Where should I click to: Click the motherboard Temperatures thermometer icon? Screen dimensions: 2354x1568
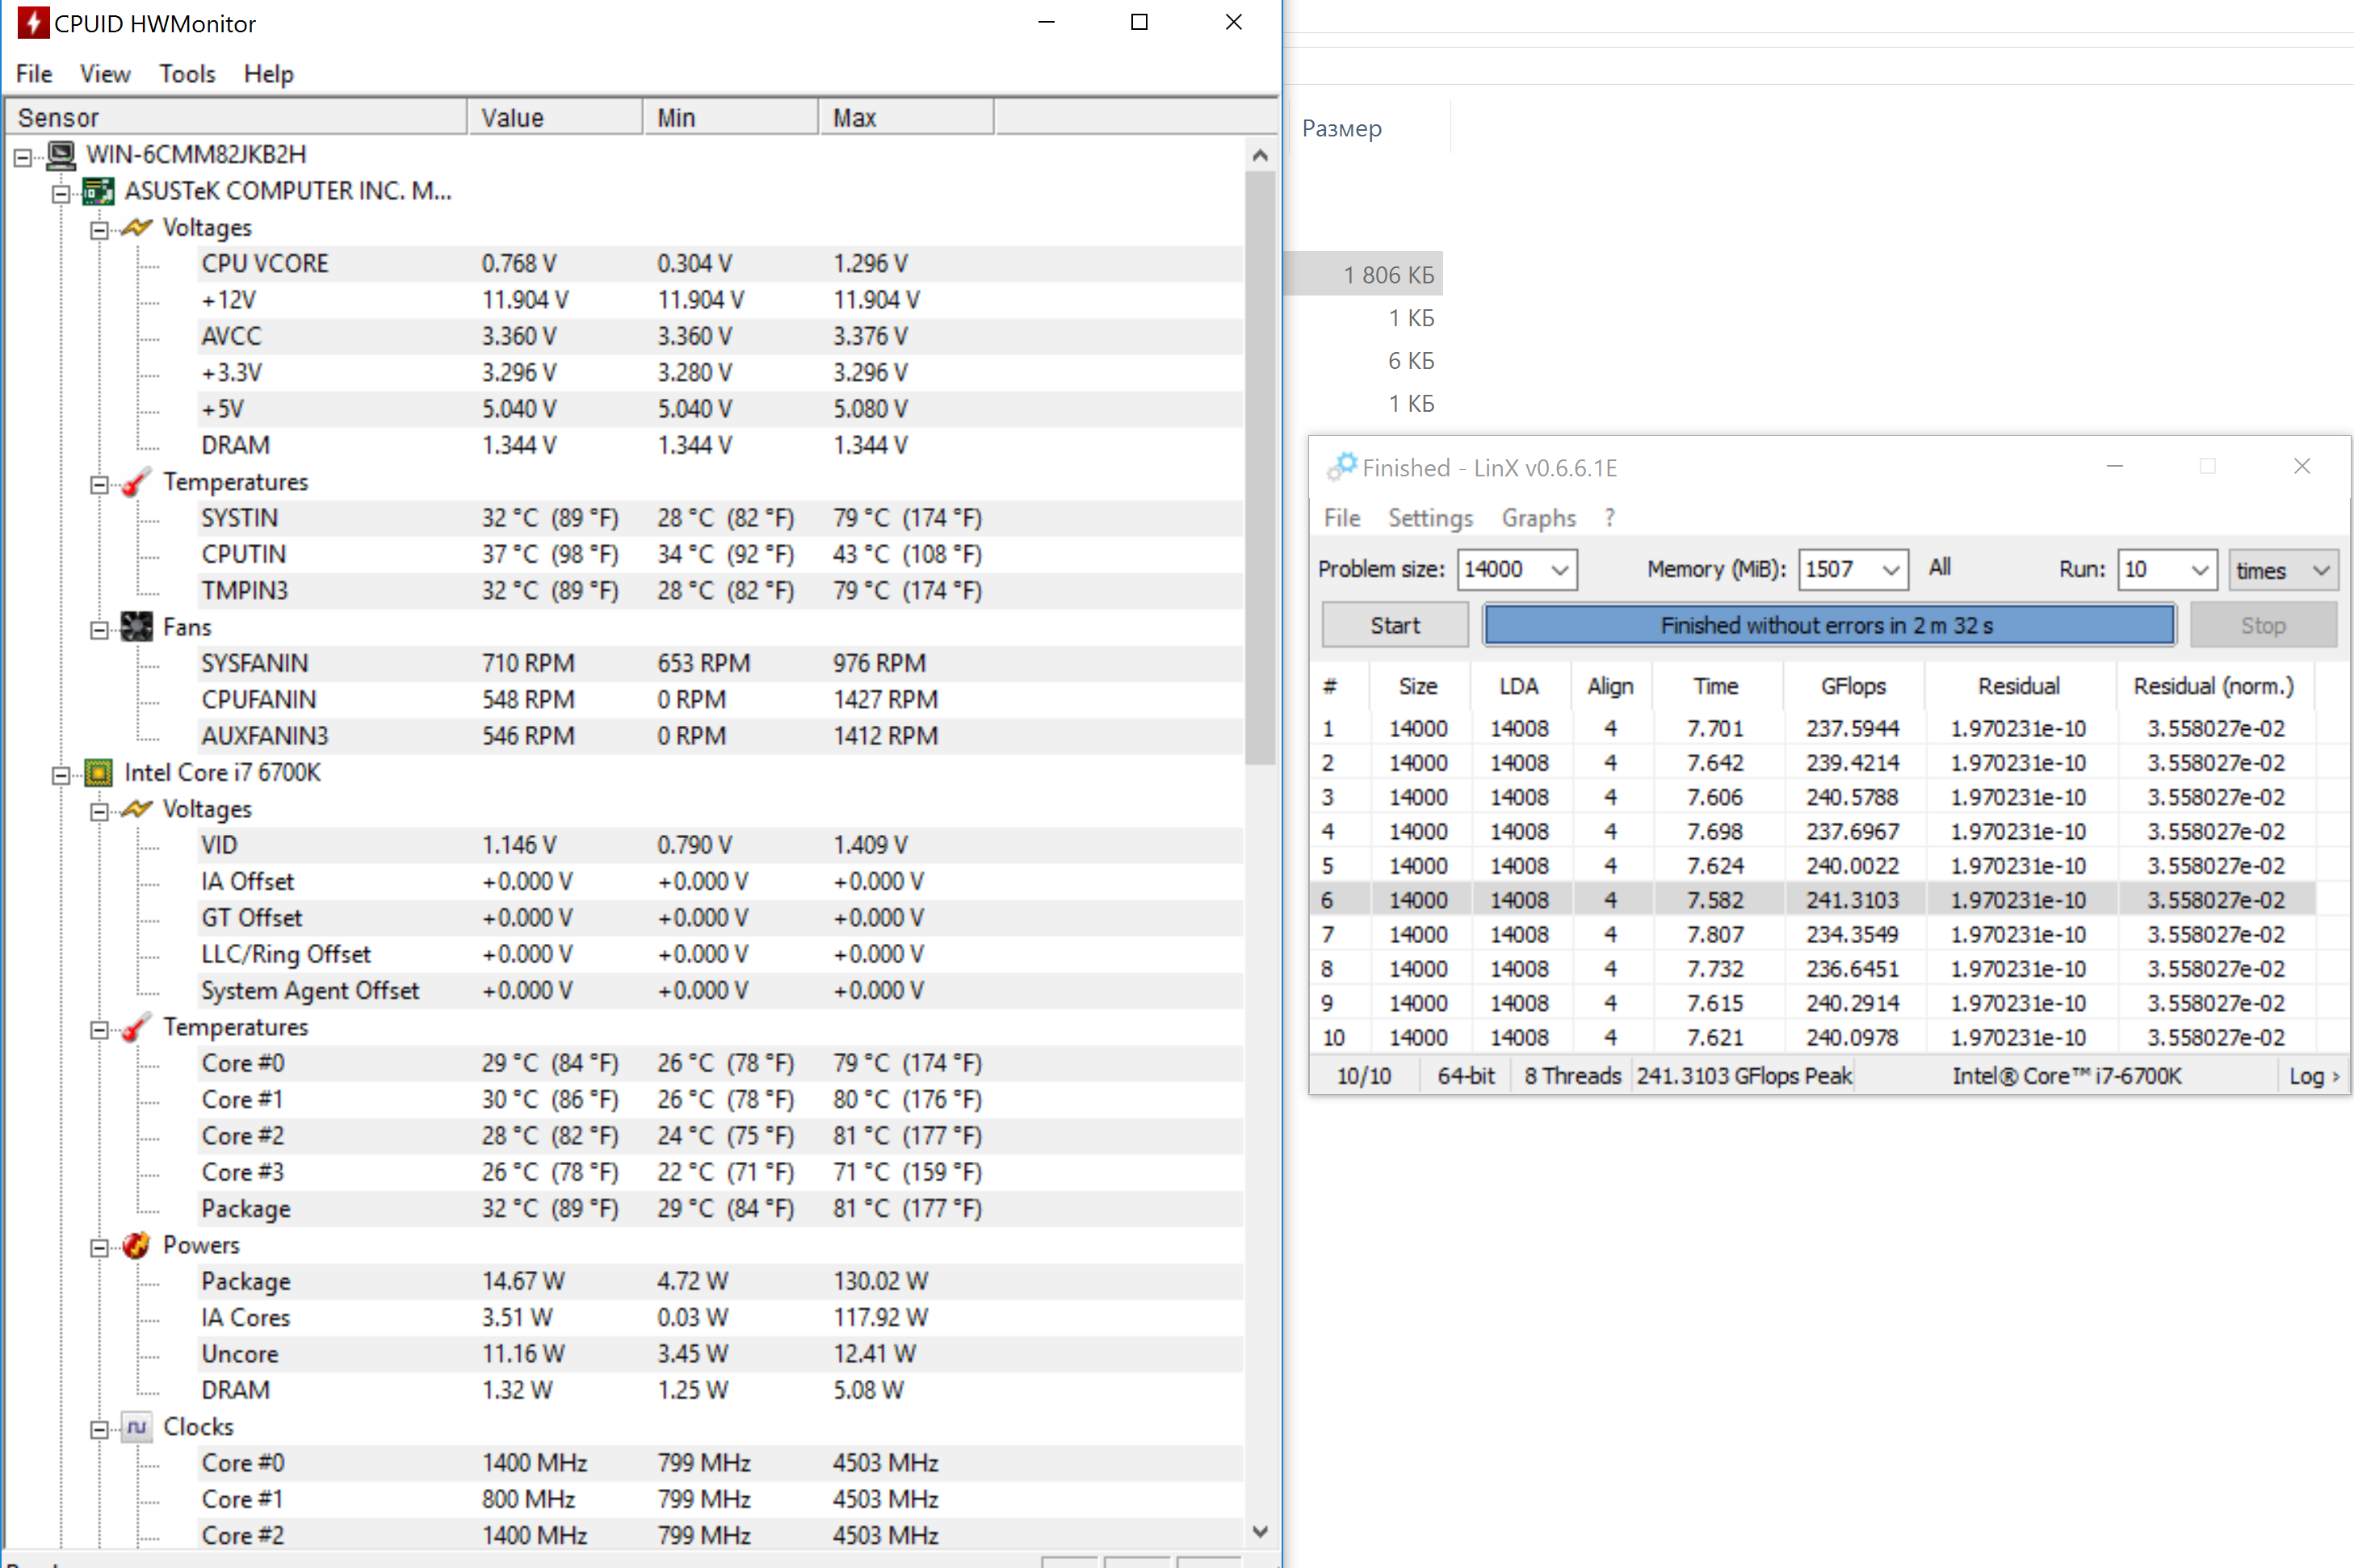136,483
